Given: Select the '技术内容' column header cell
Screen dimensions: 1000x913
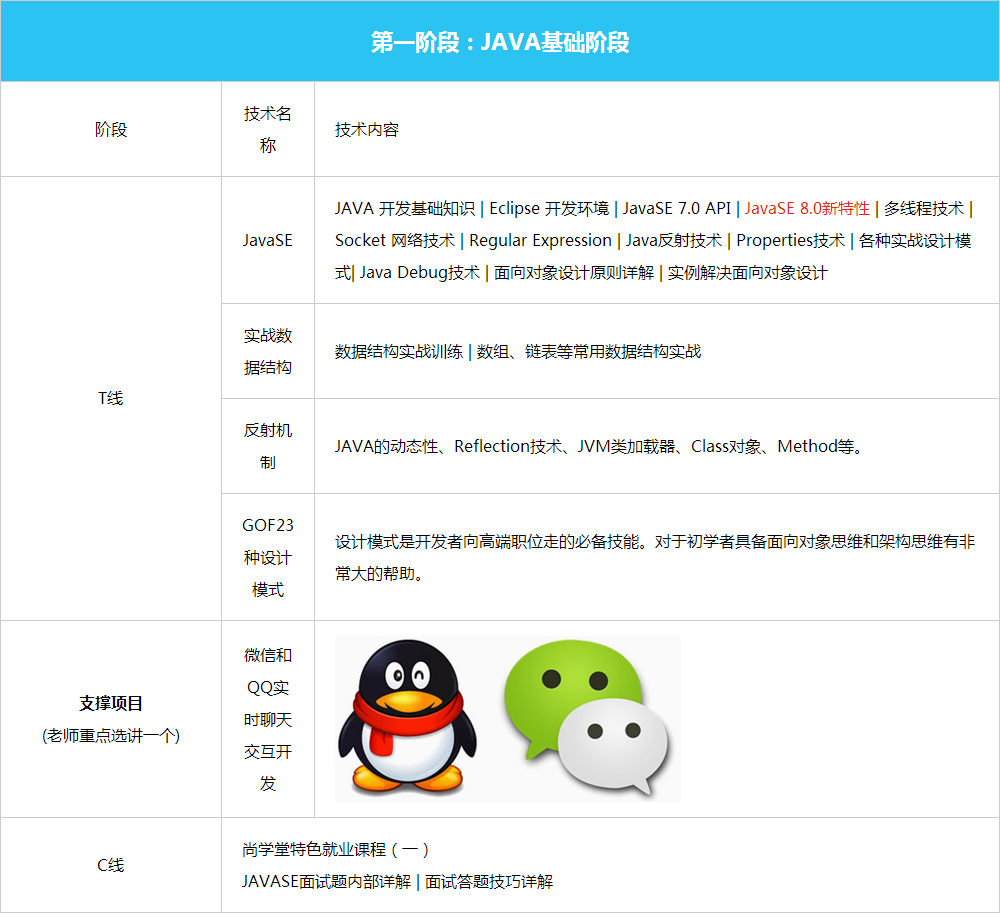Looking at the screenshot, I should pyautogui.click(x=657, y=129).
